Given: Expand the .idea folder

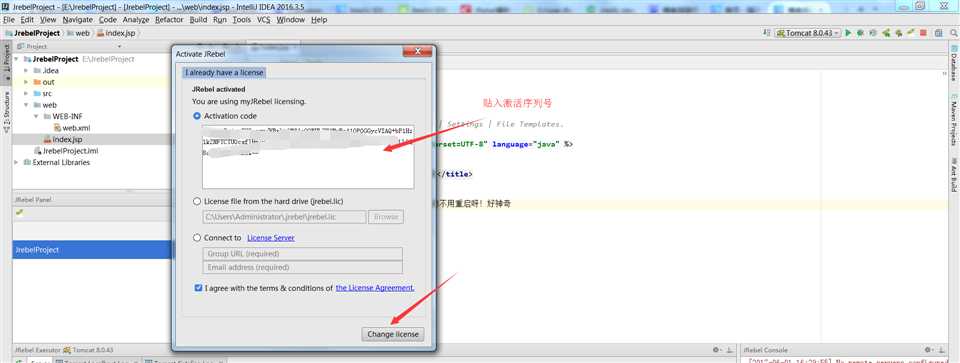Looking at the screenshot, I should (x=26, y=70).
